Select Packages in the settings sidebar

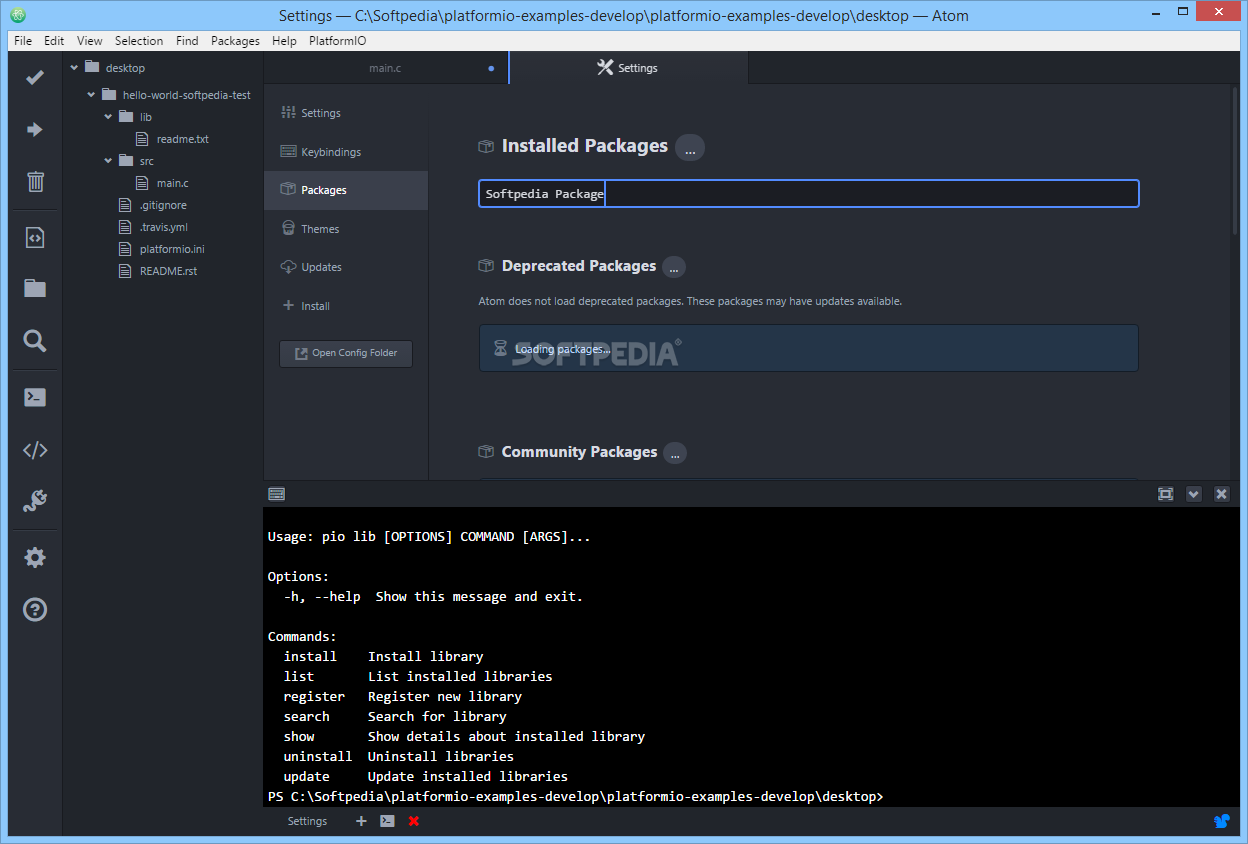point(346,190)
